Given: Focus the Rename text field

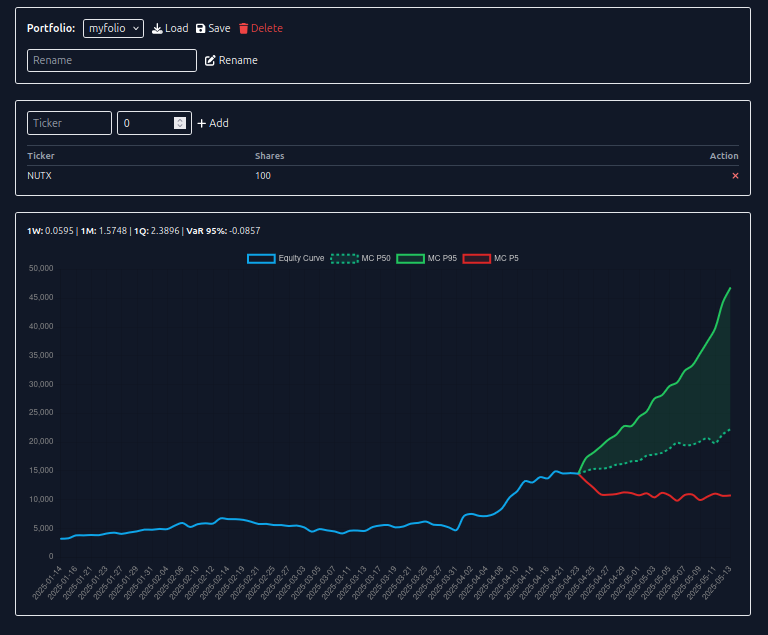Looking at the screenshot, I should coord(112,60).
